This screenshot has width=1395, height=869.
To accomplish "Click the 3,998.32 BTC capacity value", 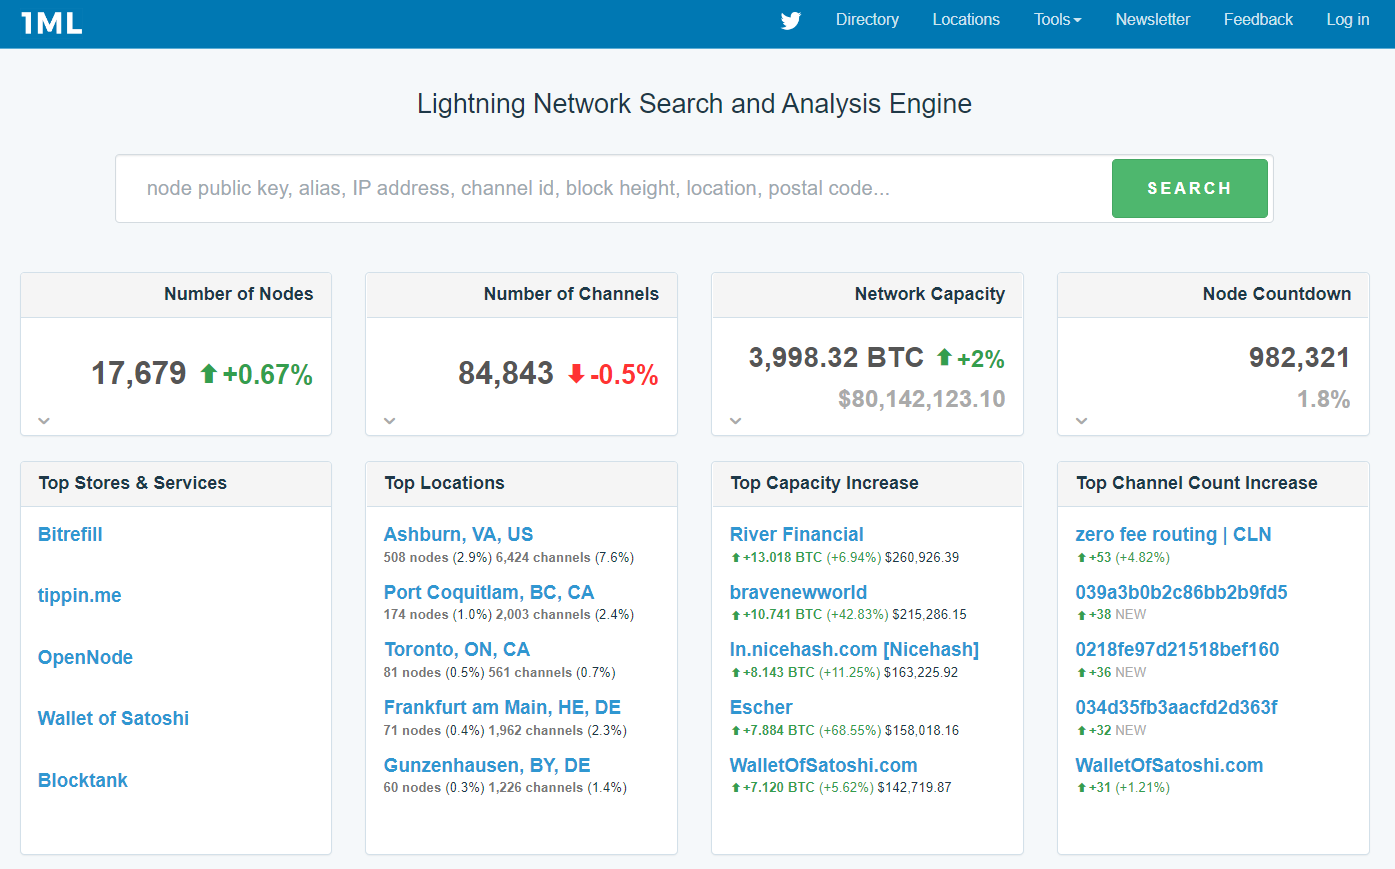I will (x=836, y=357).
